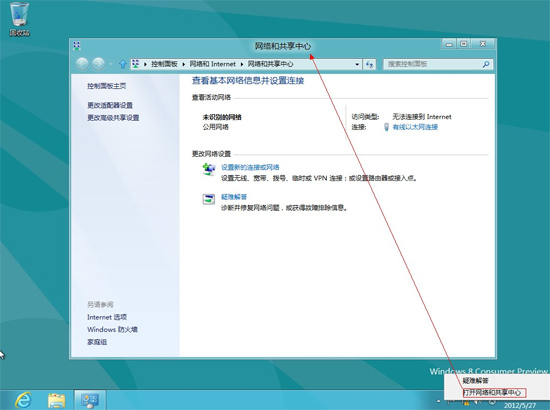
Task: Click the icon beside 设置新的连接或网络
Action: coord(209,169)
